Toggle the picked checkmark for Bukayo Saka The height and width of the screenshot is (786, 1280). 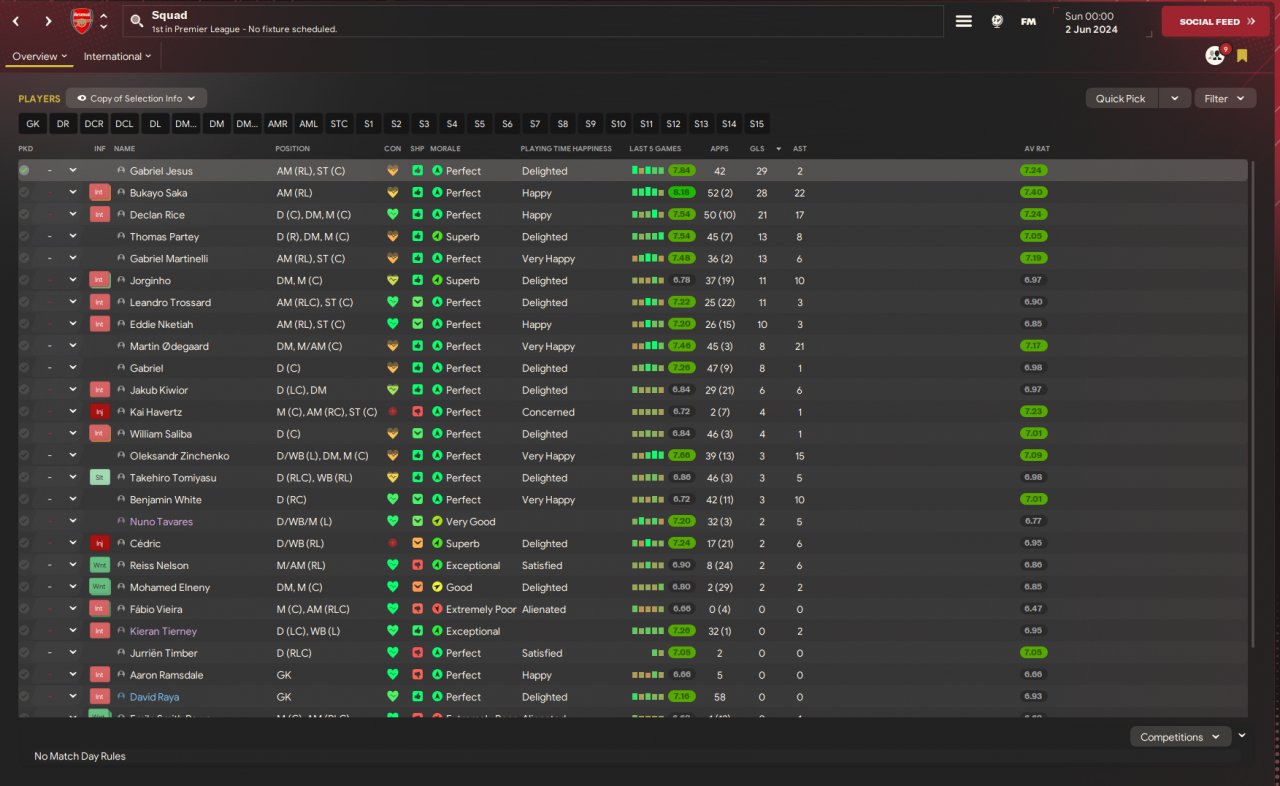point(24,193)
